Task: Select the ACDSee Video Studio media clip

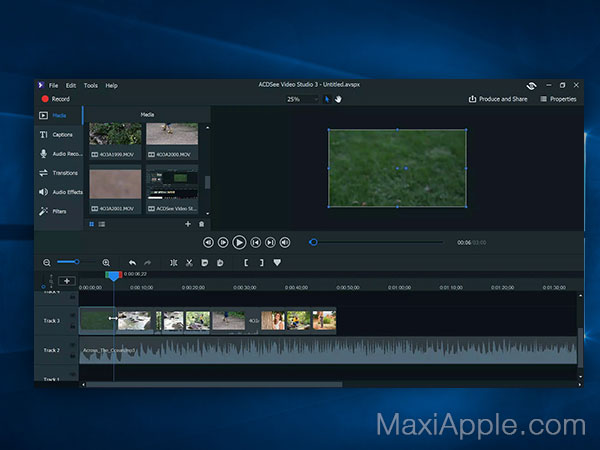Action: tap(172, 190)
